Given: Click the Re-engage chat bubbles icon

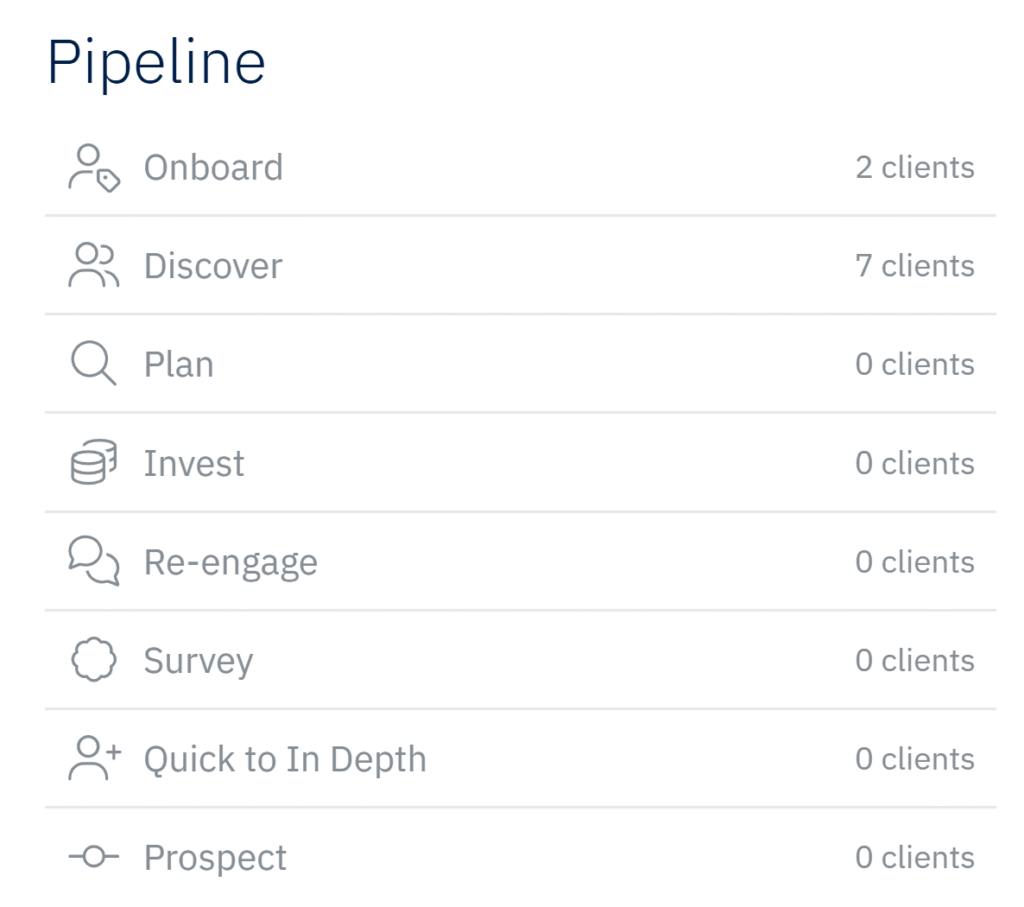Looking at the screenshot, I should tap(93, 562).
